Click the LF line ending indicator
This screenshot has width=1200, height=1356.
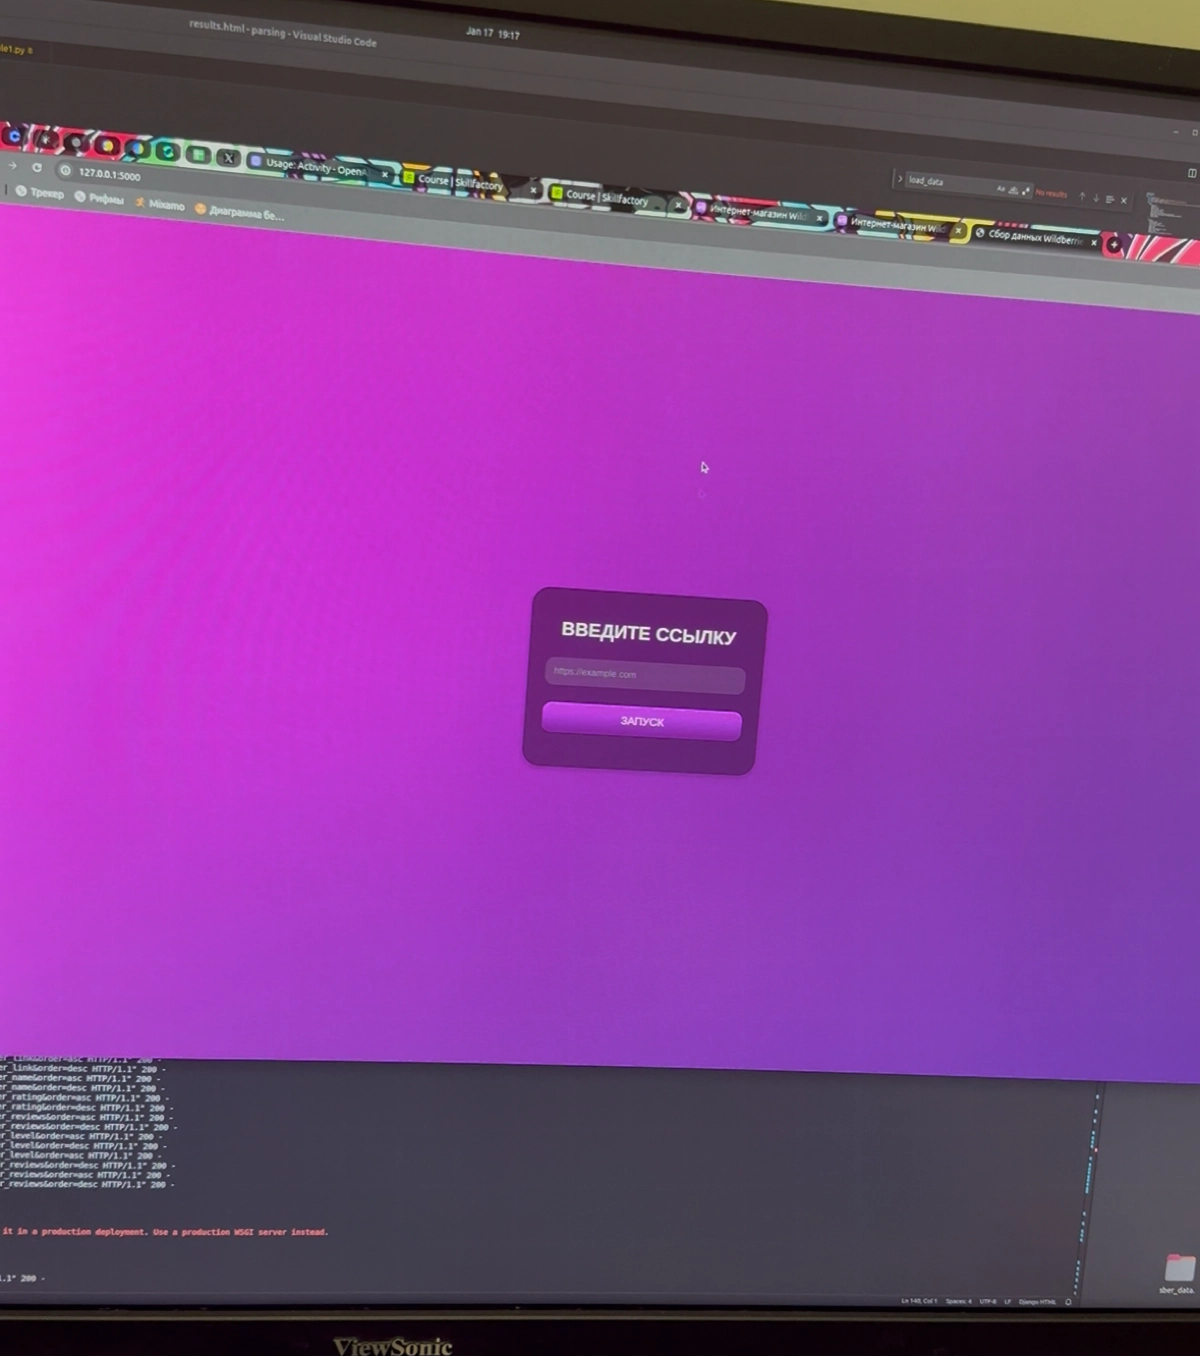click(x=1008, y=1301)
